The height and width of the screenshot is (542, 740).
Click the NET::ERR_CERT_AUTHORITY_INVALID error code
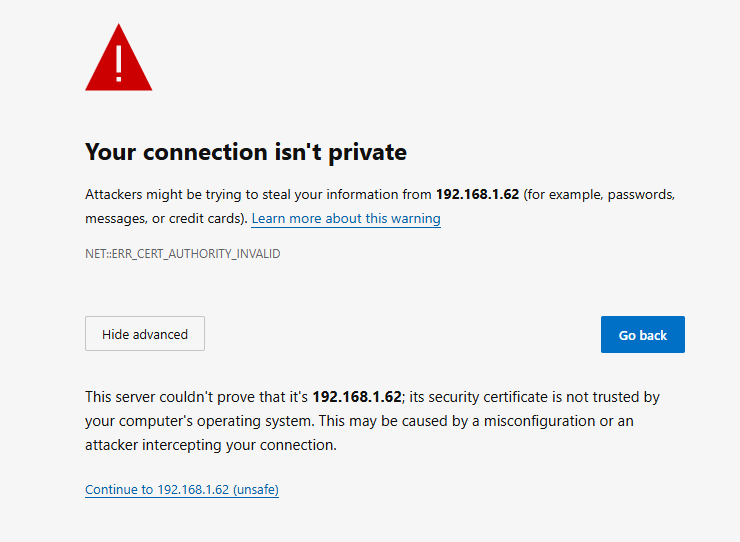[182, 254]
